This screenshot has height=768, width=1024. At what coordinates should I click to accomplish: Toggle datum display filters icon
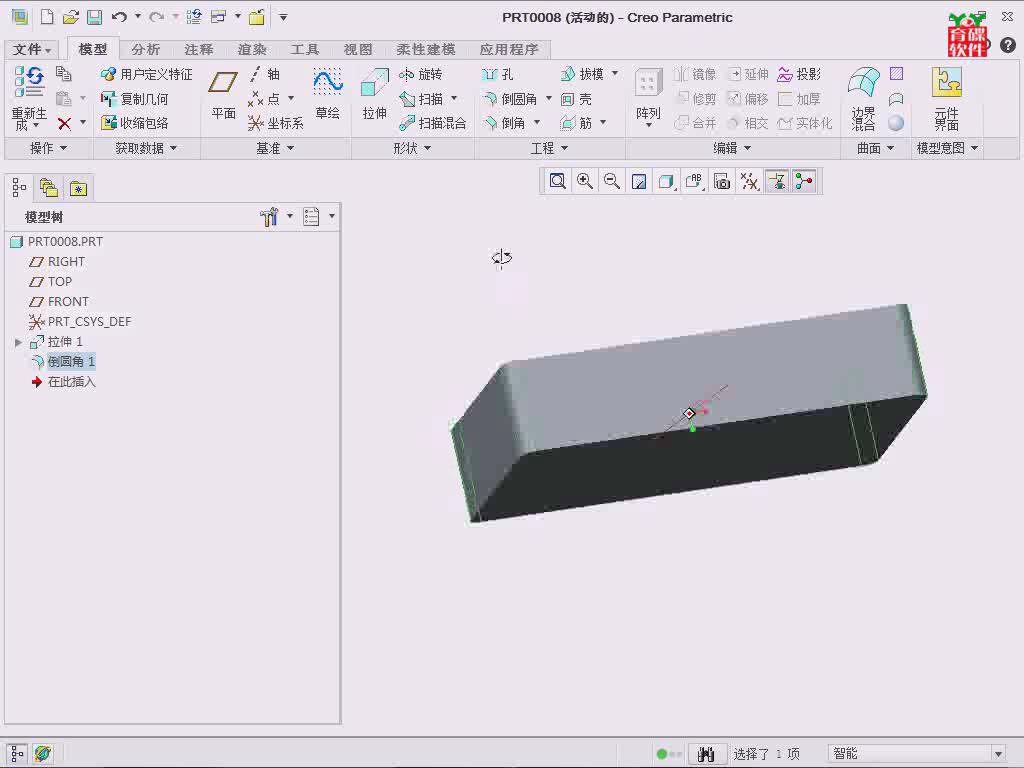click(x=749, y=181)
